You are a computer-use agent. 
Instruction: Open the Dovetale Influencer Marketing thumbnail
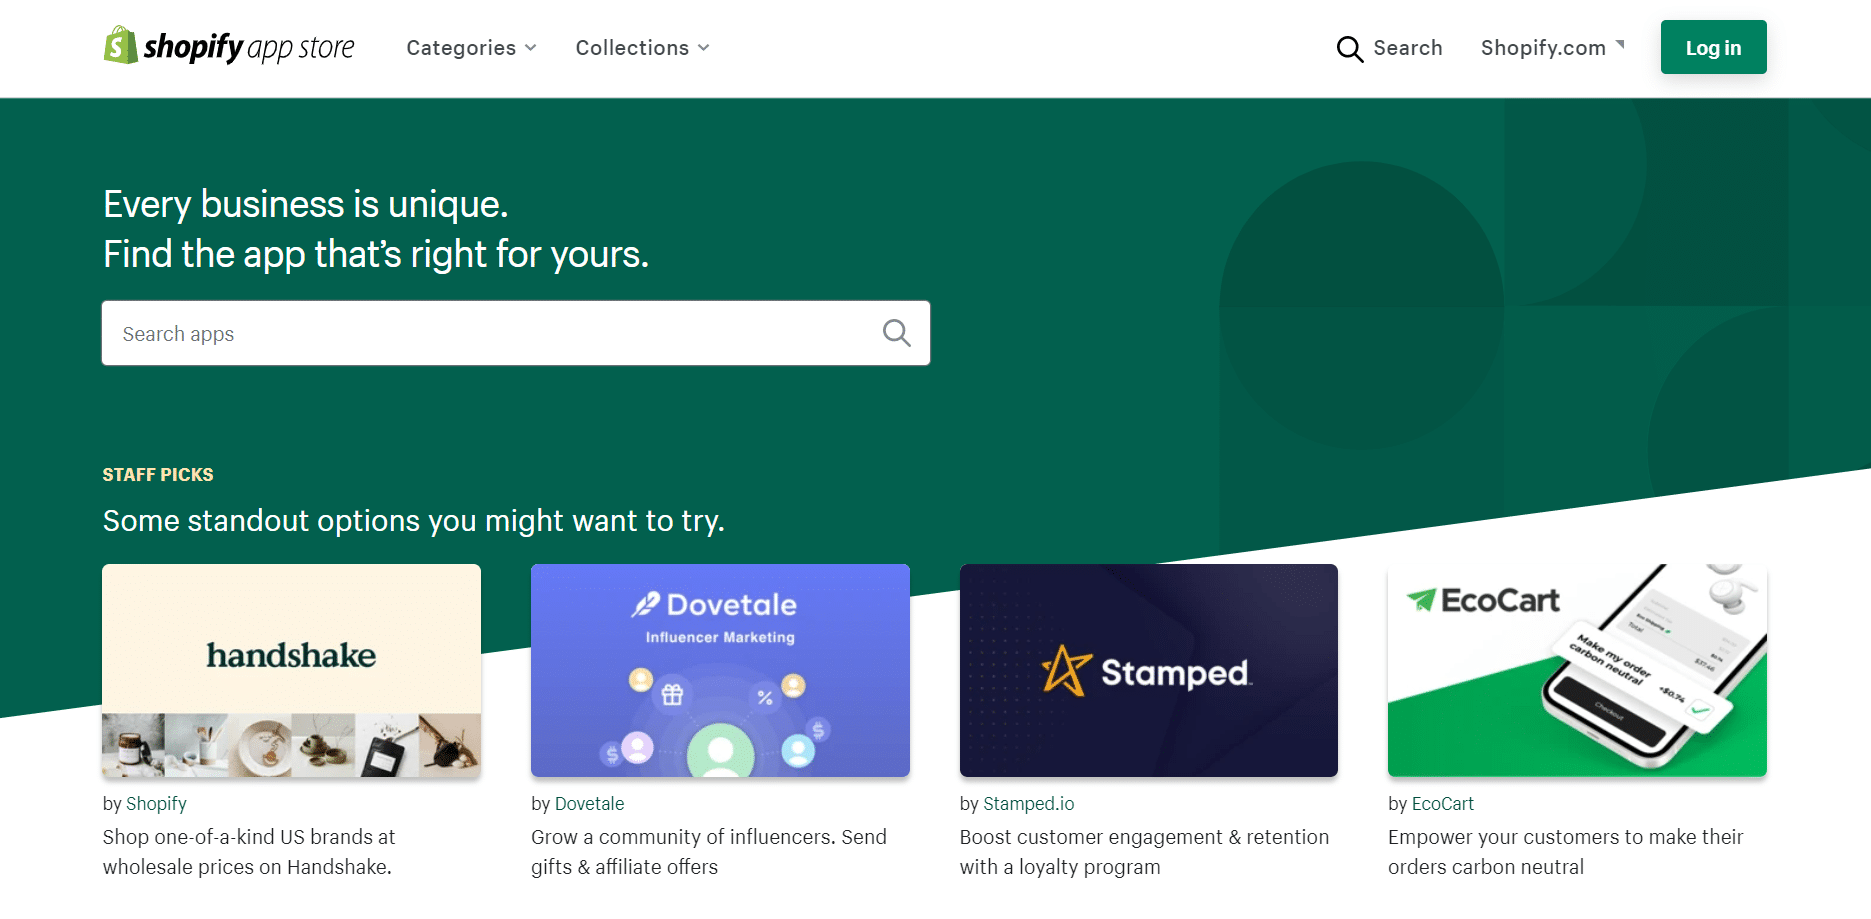click(720, 670)
